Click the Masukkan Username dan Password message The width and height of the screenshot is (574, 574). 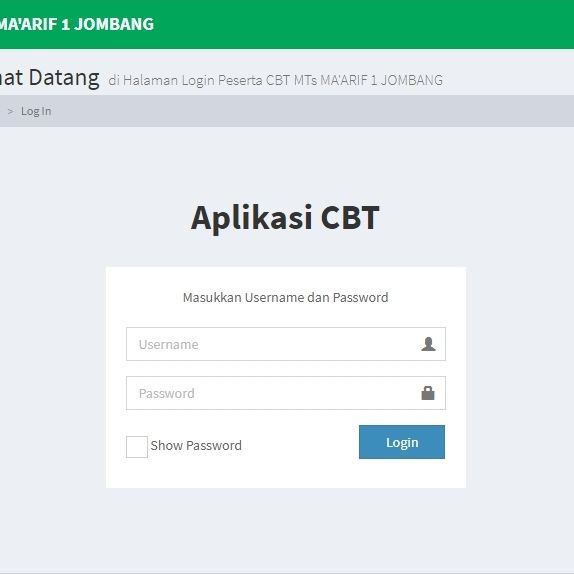[x=286, y=297]
